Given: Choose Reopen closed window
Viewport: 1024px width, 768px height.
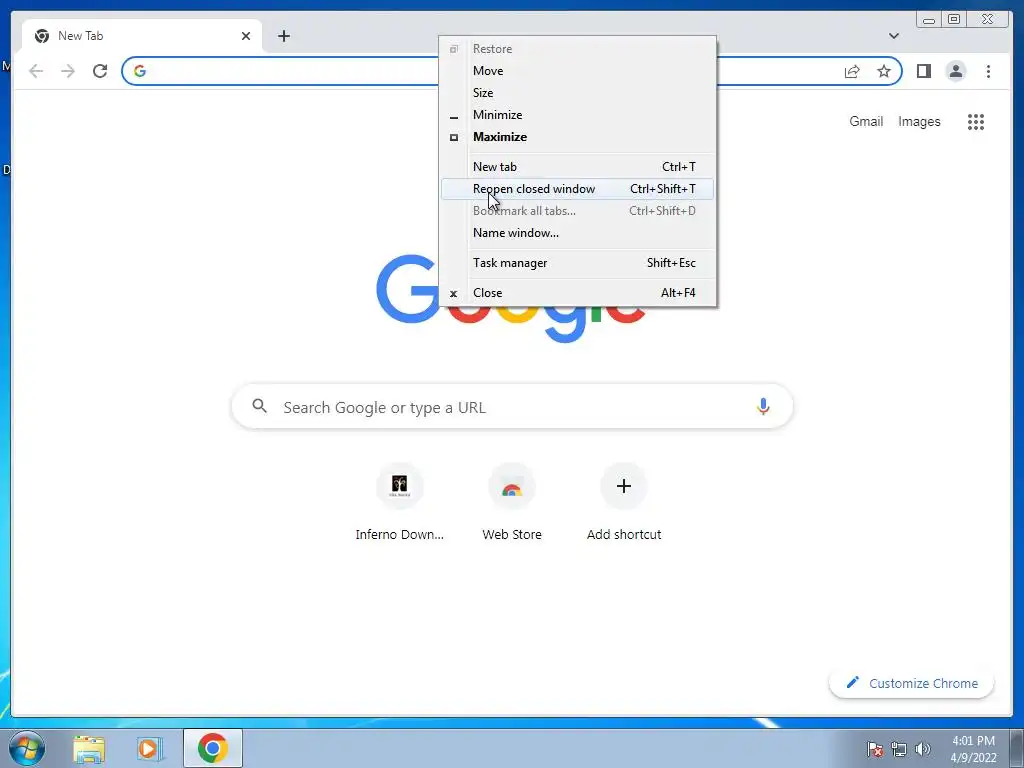Looking at the screenshot, I should tap(577, 189).
